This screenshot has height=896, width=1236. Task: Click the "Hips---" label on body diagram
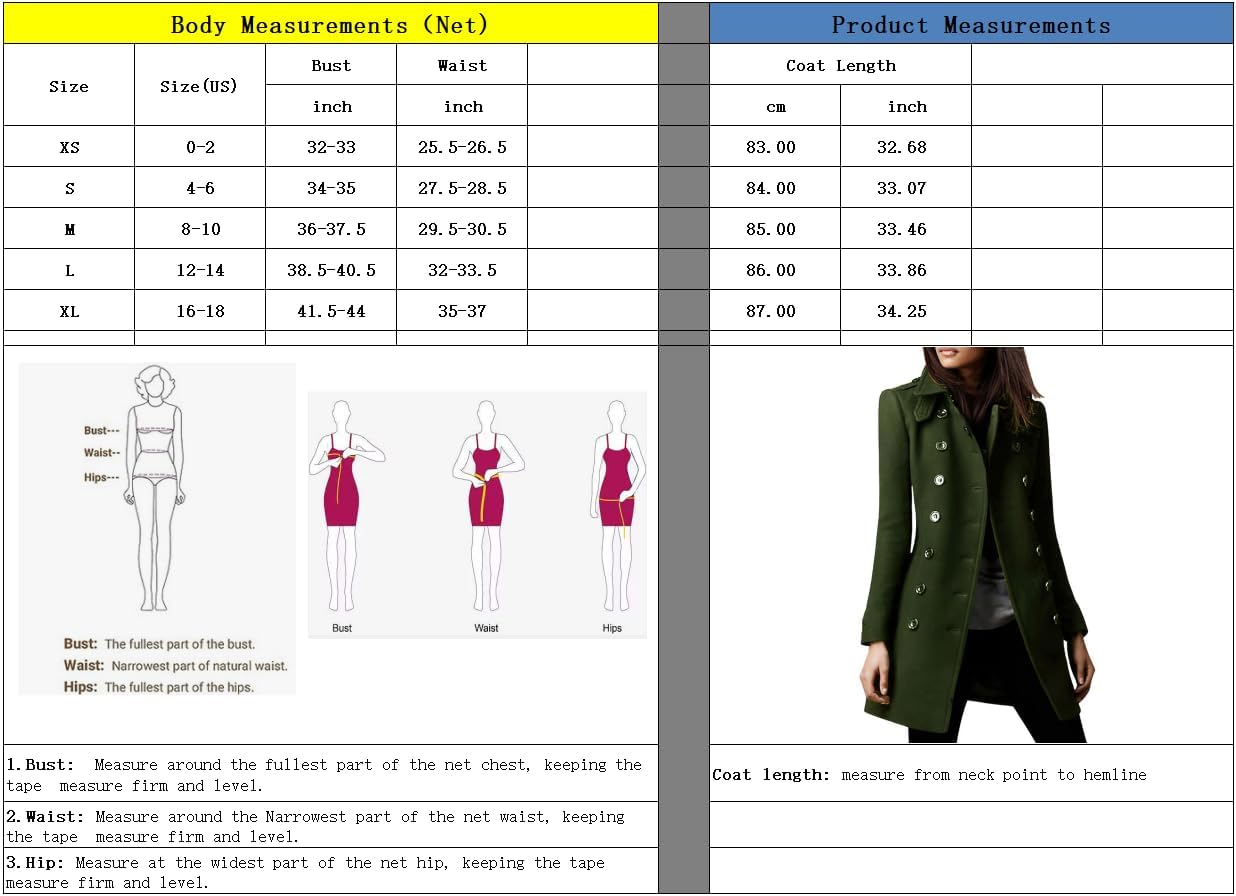(x=101, y=478)
